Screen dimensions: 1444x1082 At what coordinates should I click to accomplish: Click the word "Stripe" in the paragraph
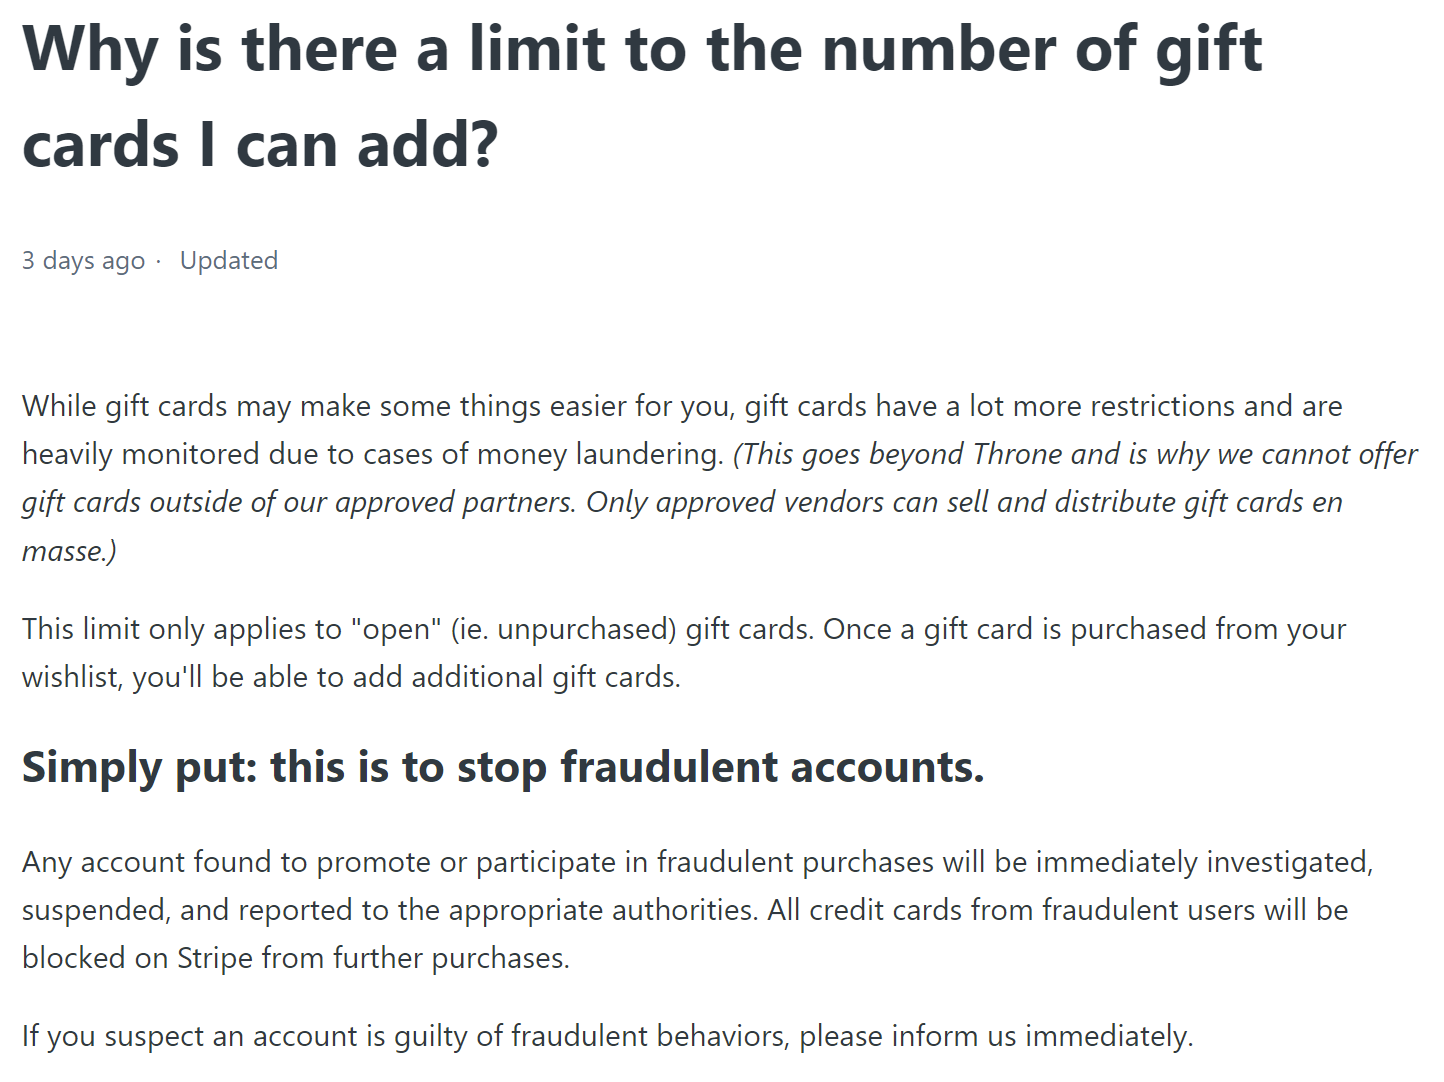pos(216,958)
